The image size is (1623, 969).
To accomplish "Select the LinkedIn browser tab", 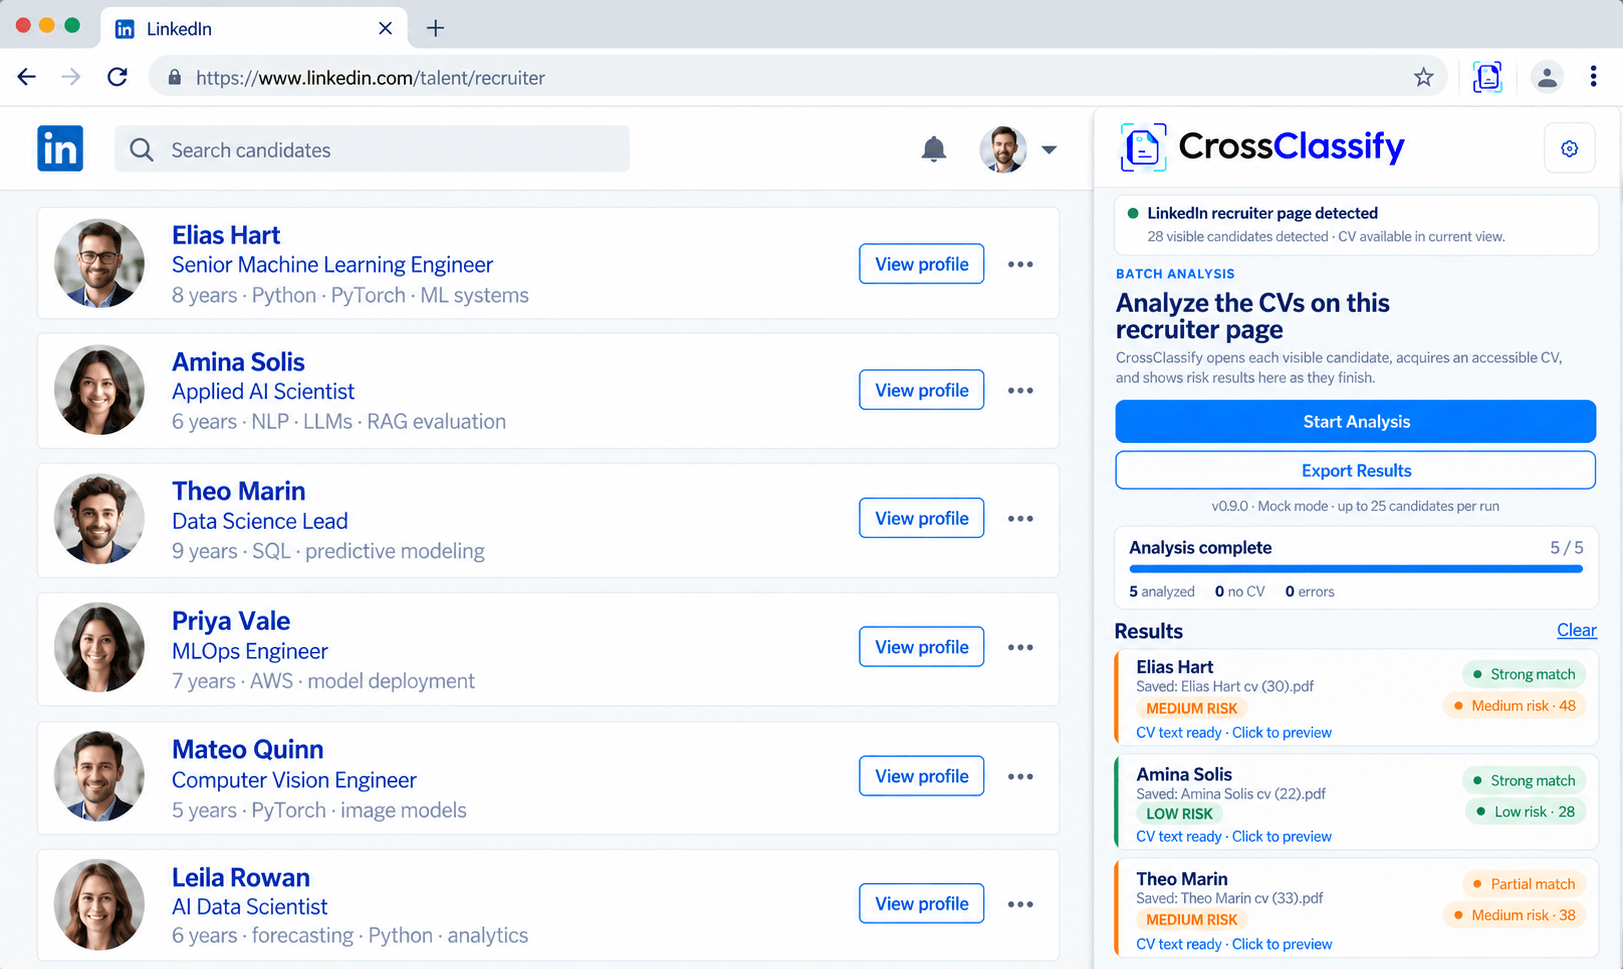I will (x=254, y=28).
